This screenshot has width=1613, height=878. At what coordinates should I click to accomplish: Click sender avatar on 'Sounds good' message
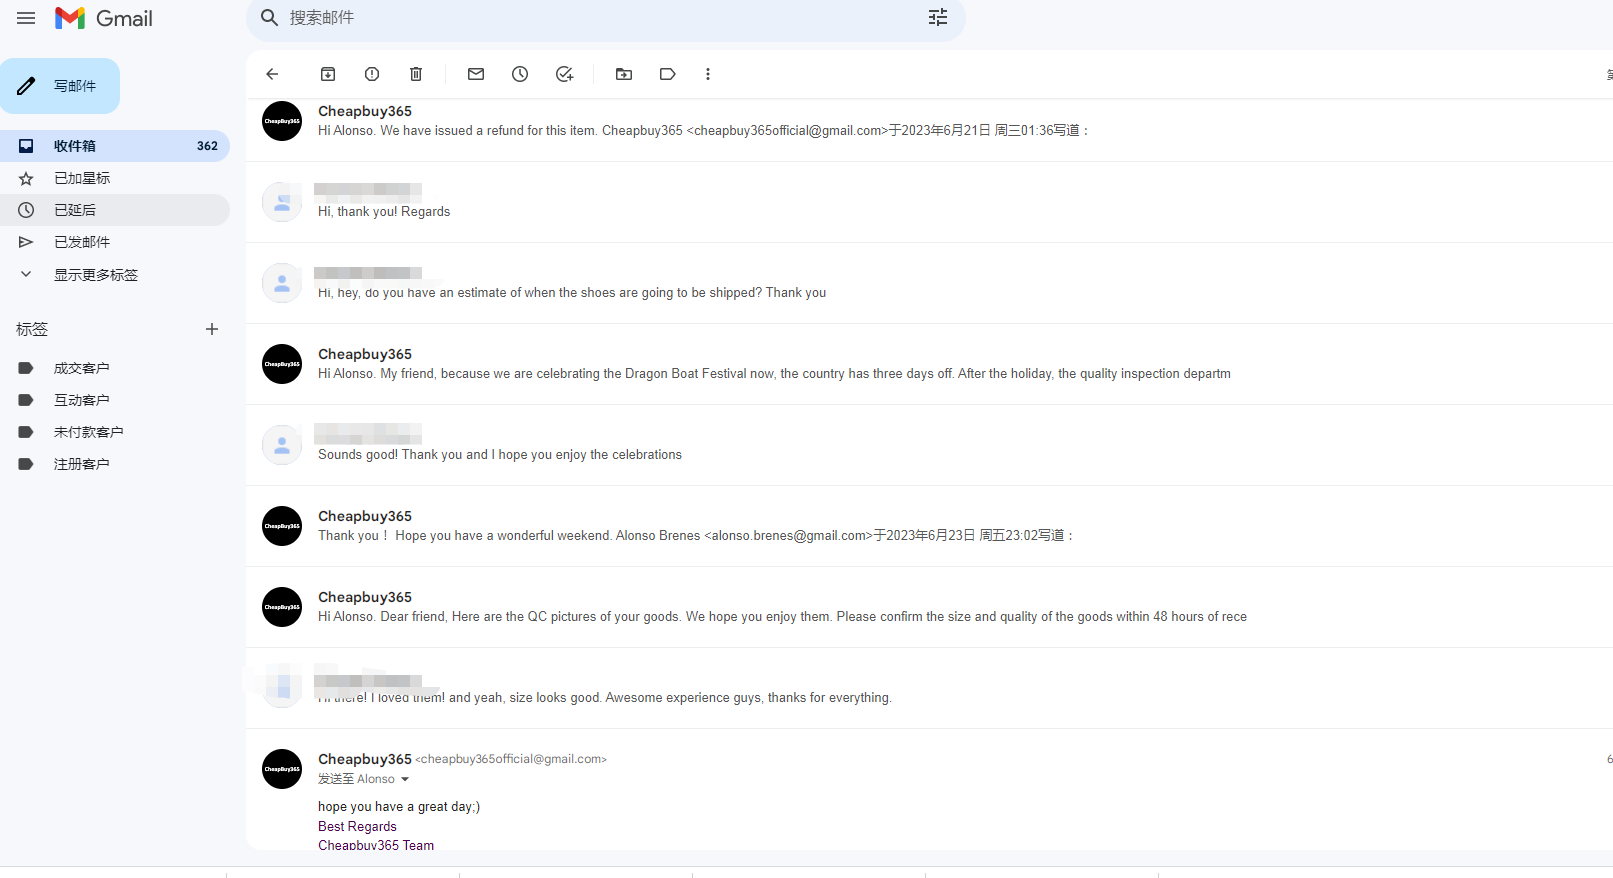click(282, 445)
